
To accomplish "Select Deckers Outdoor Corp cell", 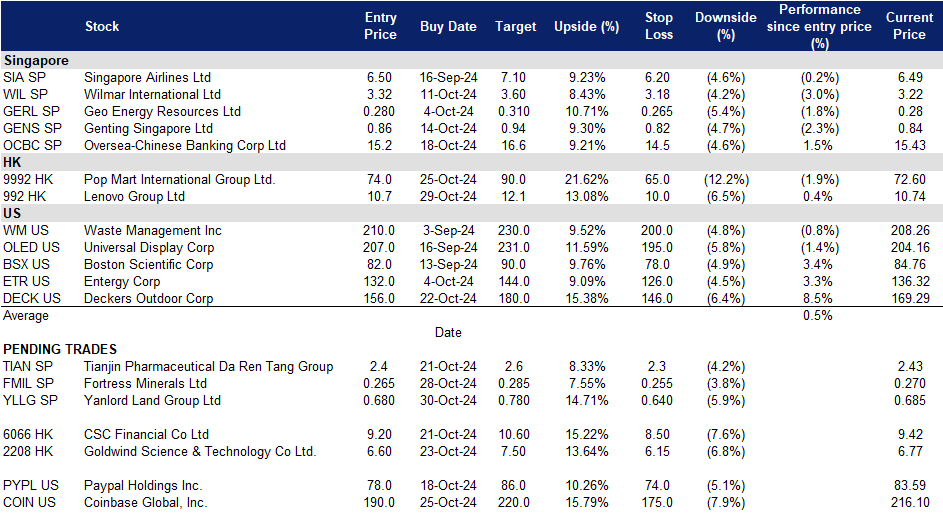I will 149,299.
